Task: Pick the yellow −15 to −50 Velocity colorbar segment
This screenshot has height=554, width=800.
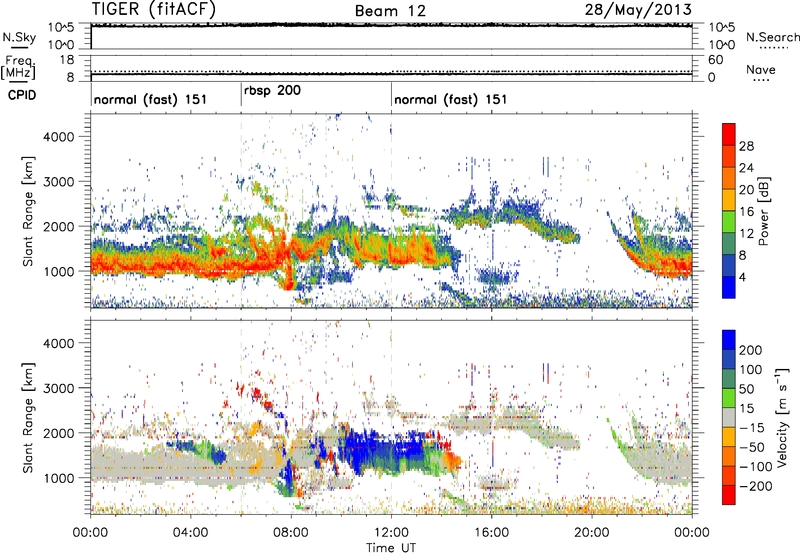Action: (x=729, y=437)
